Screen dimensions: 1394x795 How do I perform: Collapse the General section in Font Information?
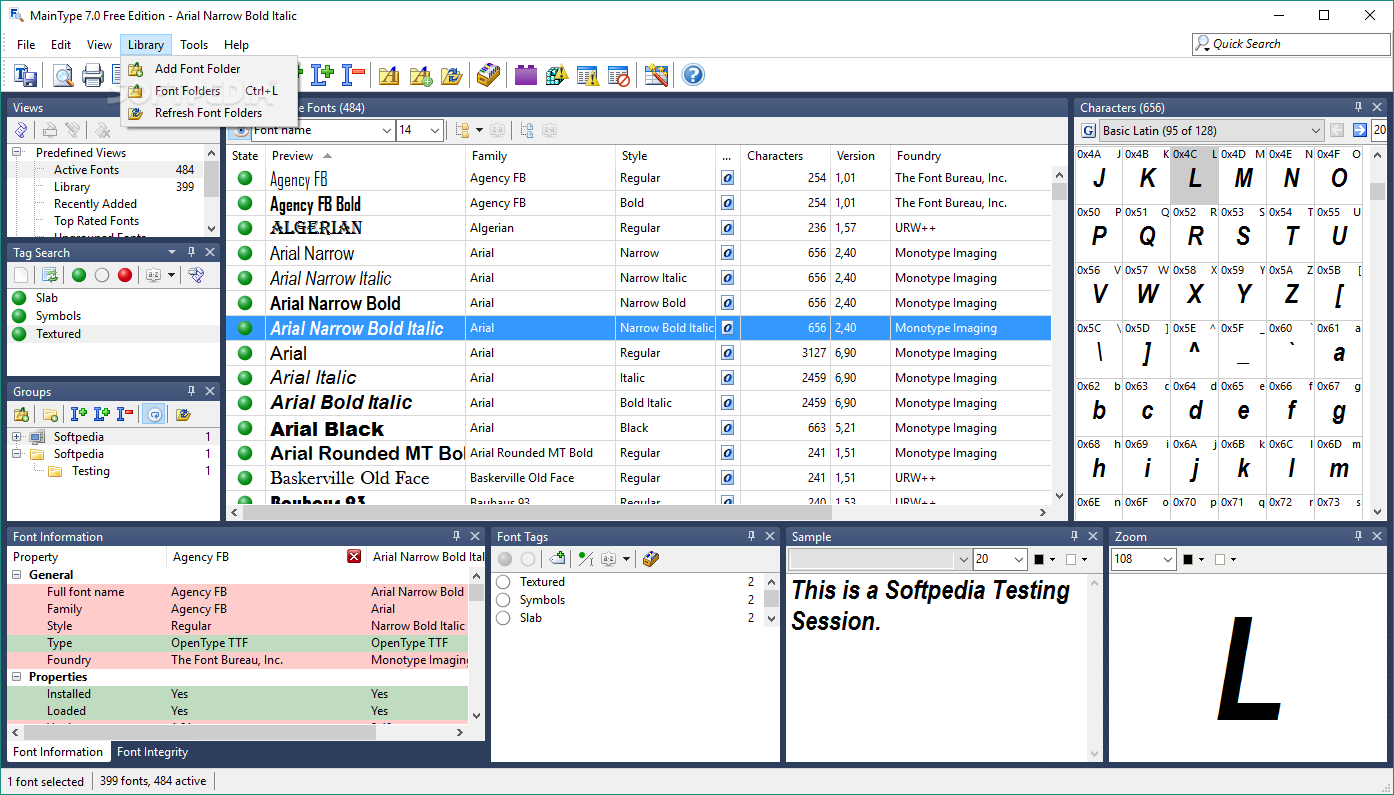[17, 575]
